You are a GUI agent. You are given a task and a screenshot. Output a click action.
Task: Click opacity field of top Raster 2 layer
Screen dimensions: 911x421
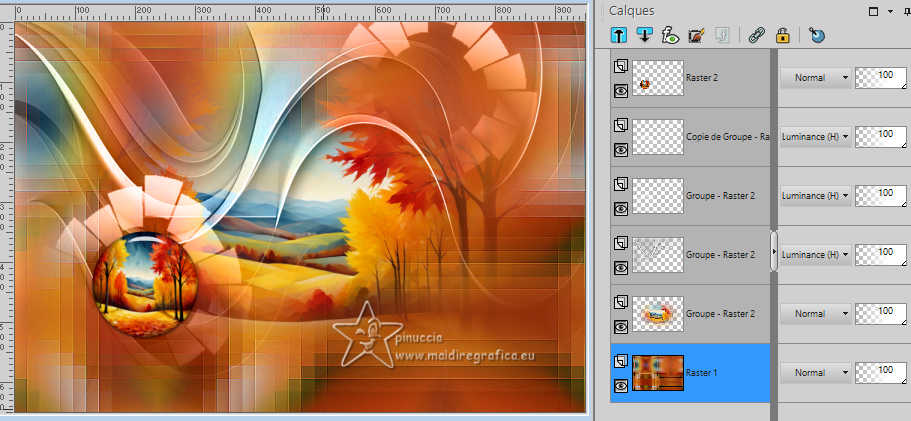pyautogui.click(x=881, y=77)
